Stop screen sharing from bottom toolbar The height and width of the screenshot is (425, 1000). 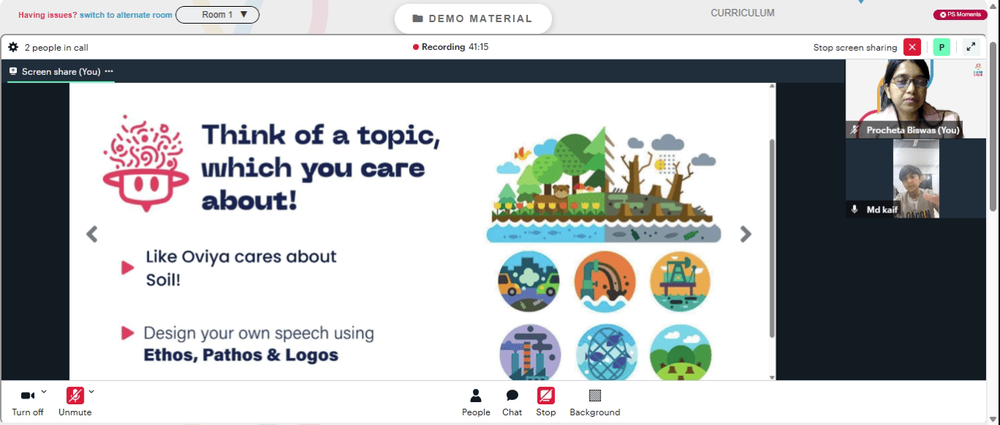click(546, 403)
